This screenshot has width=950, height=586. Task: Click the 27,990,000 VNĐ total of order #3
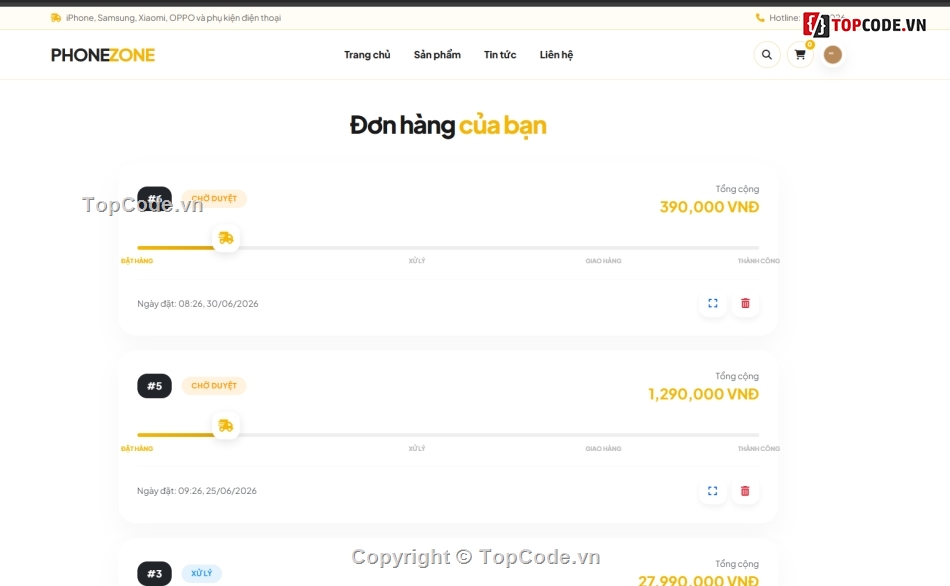pos(698,581)
